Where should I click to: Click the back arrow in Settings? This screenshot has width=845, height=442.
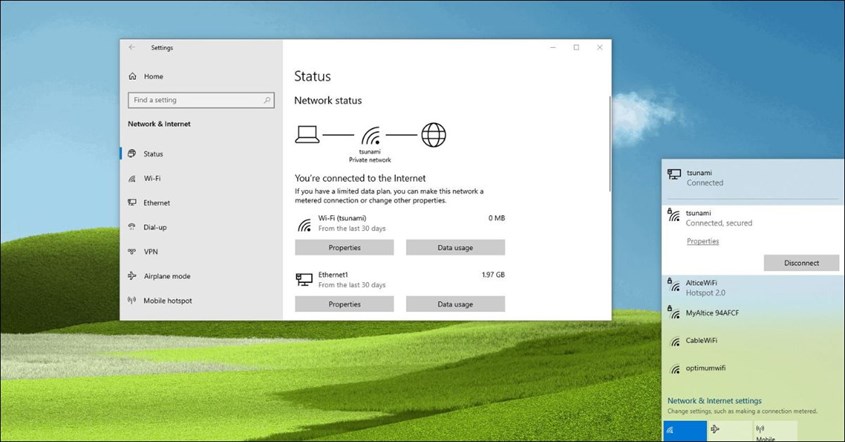pos(132,47)
